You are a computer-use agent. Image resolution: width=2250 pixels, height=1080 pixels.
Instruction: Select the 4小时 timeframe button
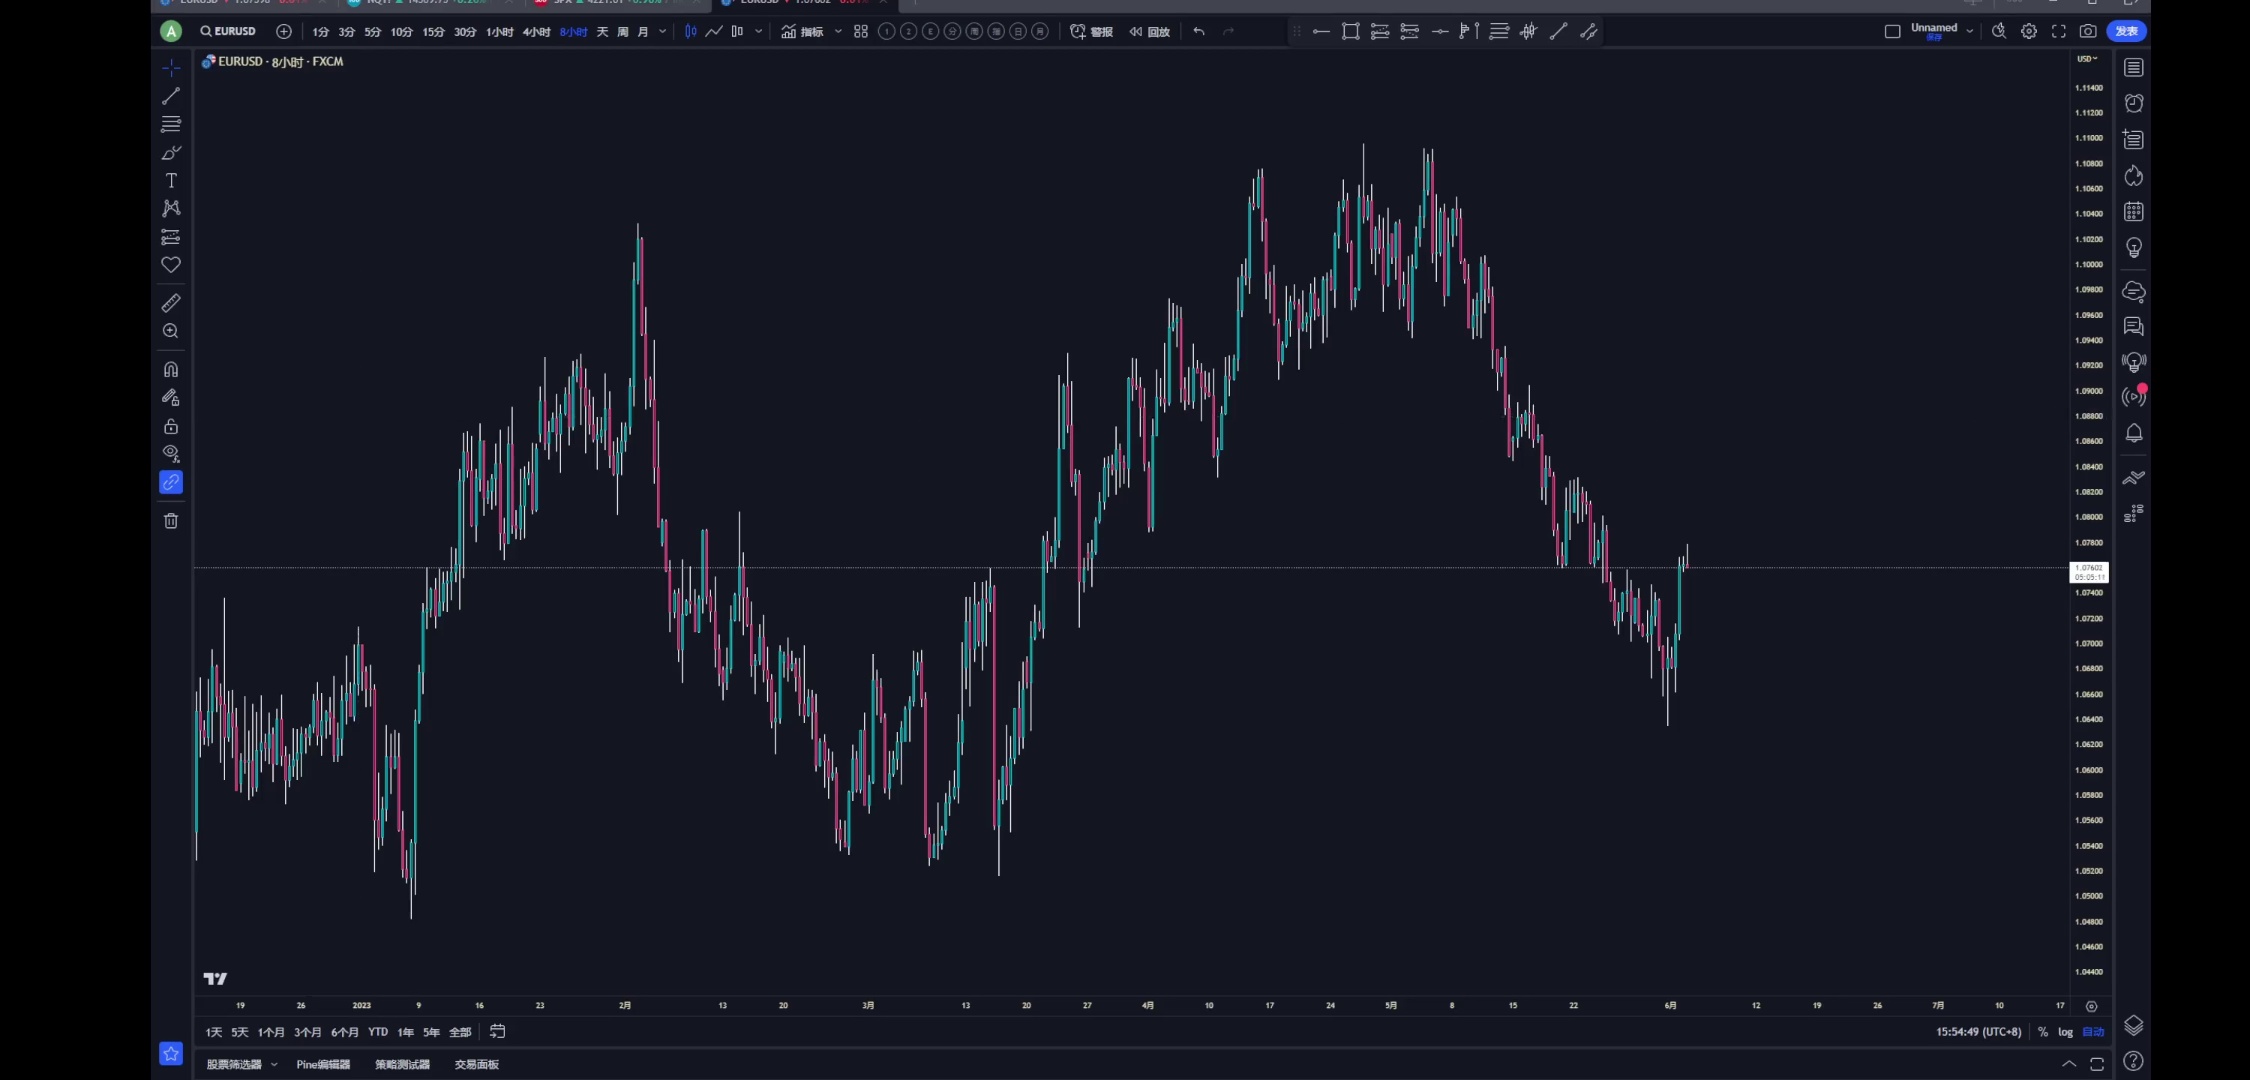tap(536, 32)
